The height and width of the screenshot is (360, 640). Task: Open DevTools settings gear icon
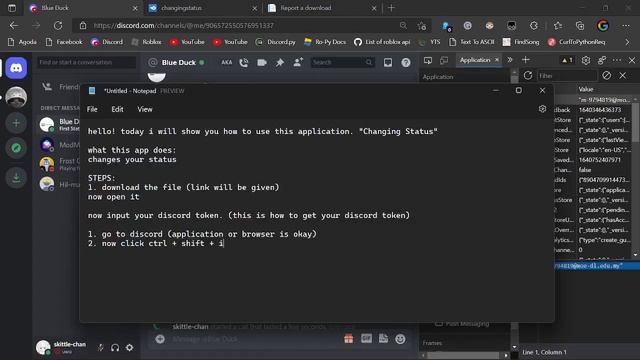click(586, 60)
